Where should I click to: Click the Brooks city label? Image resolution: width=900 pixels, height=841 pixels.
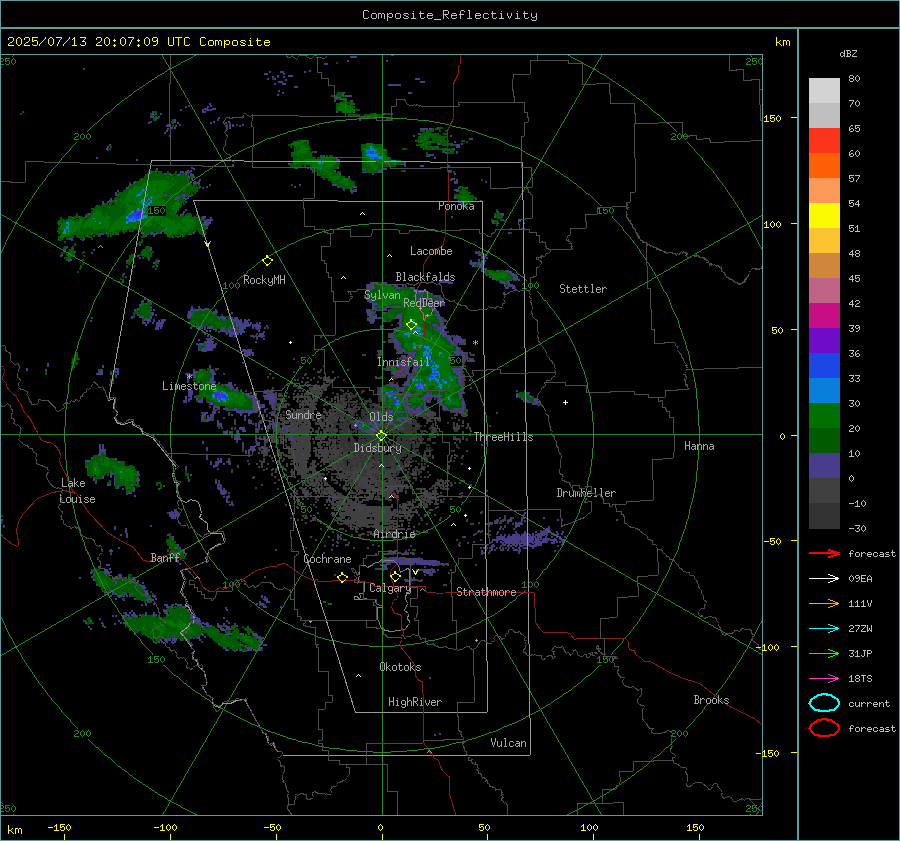tap(711, 700)
